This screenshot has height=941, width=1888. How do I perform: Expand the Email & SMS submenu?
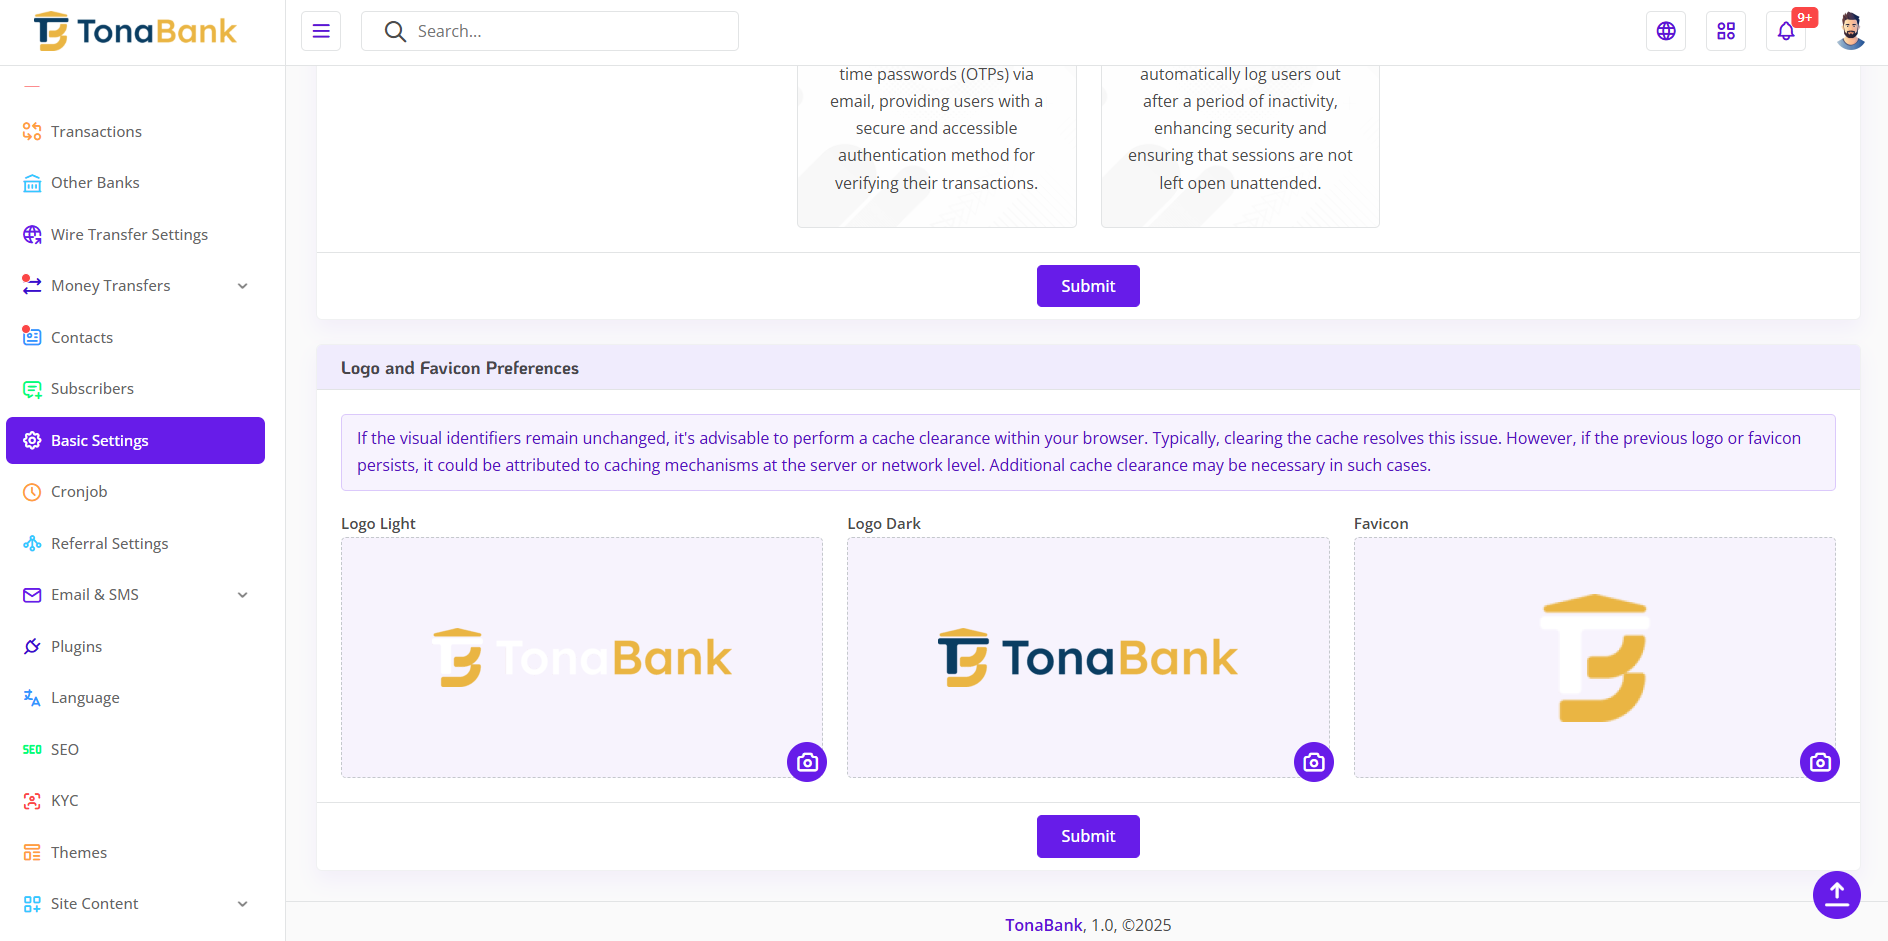tap(242, 595)
